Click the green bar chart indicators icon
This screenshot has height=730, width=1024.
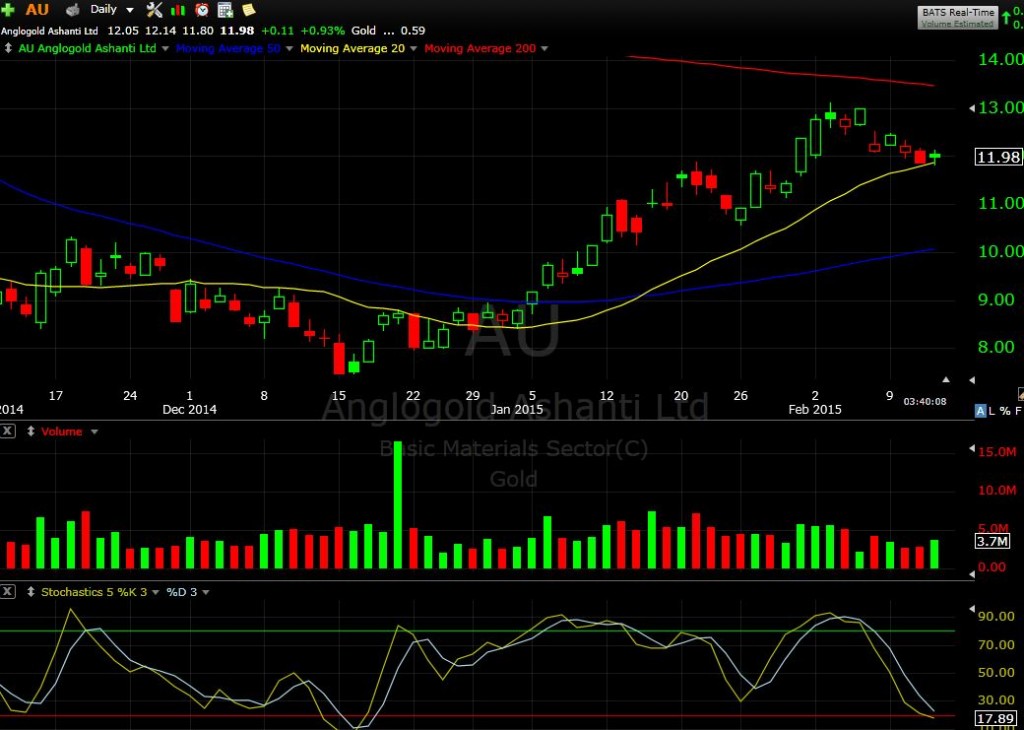178,10
